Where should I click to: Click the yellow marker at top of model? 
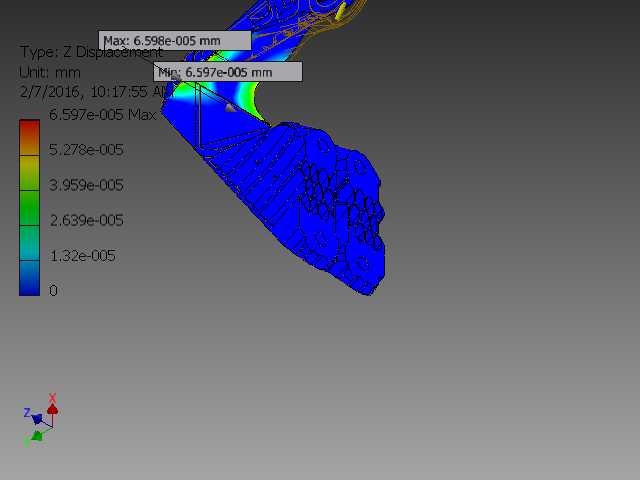[341, 11]
